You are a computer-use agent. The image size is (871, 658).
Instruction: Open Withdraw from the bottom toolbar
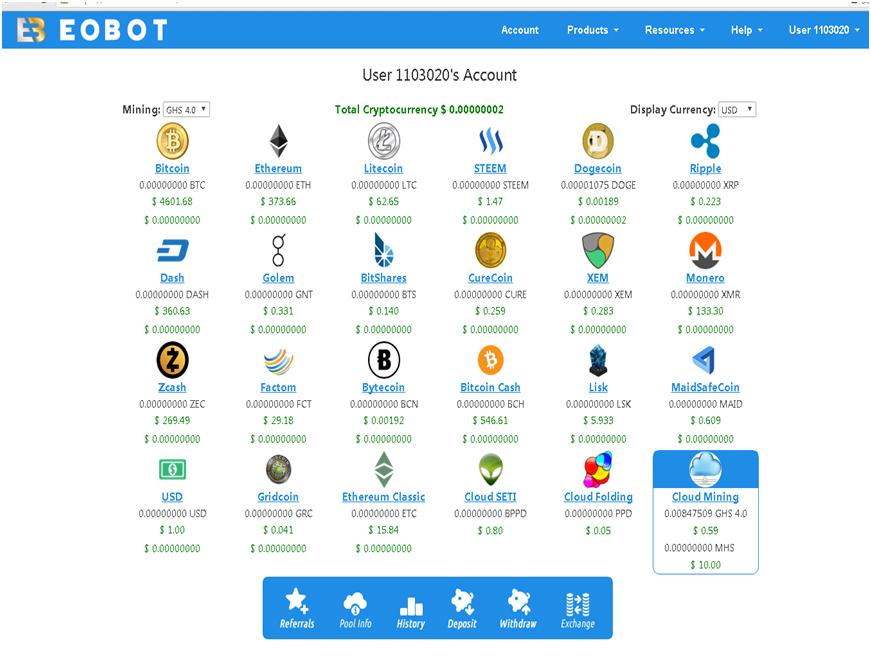pos(518,609)
